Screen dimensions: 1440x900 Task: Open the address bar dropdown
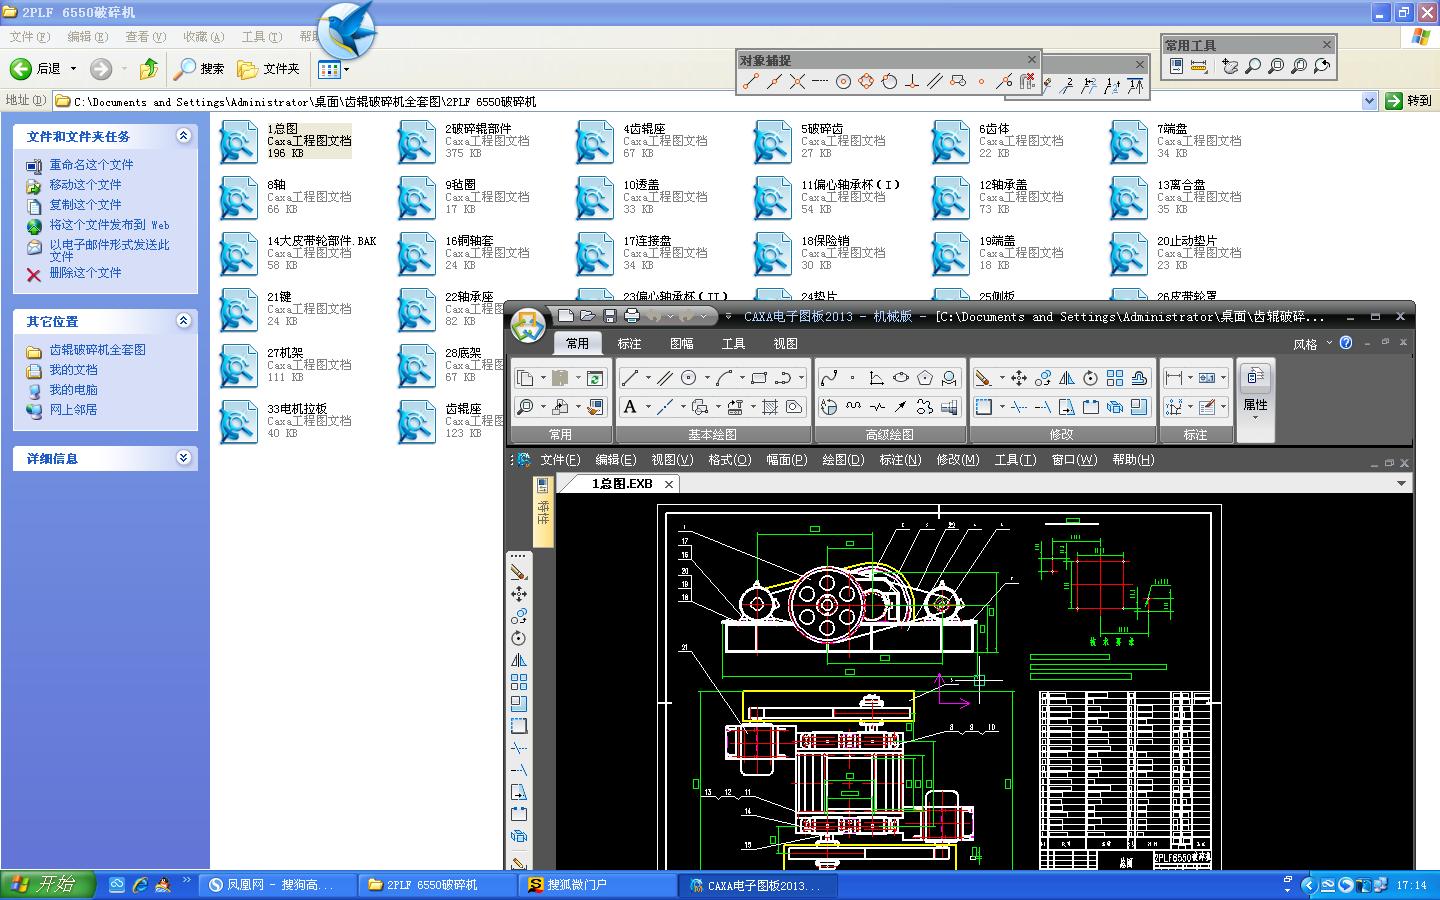1369,101
